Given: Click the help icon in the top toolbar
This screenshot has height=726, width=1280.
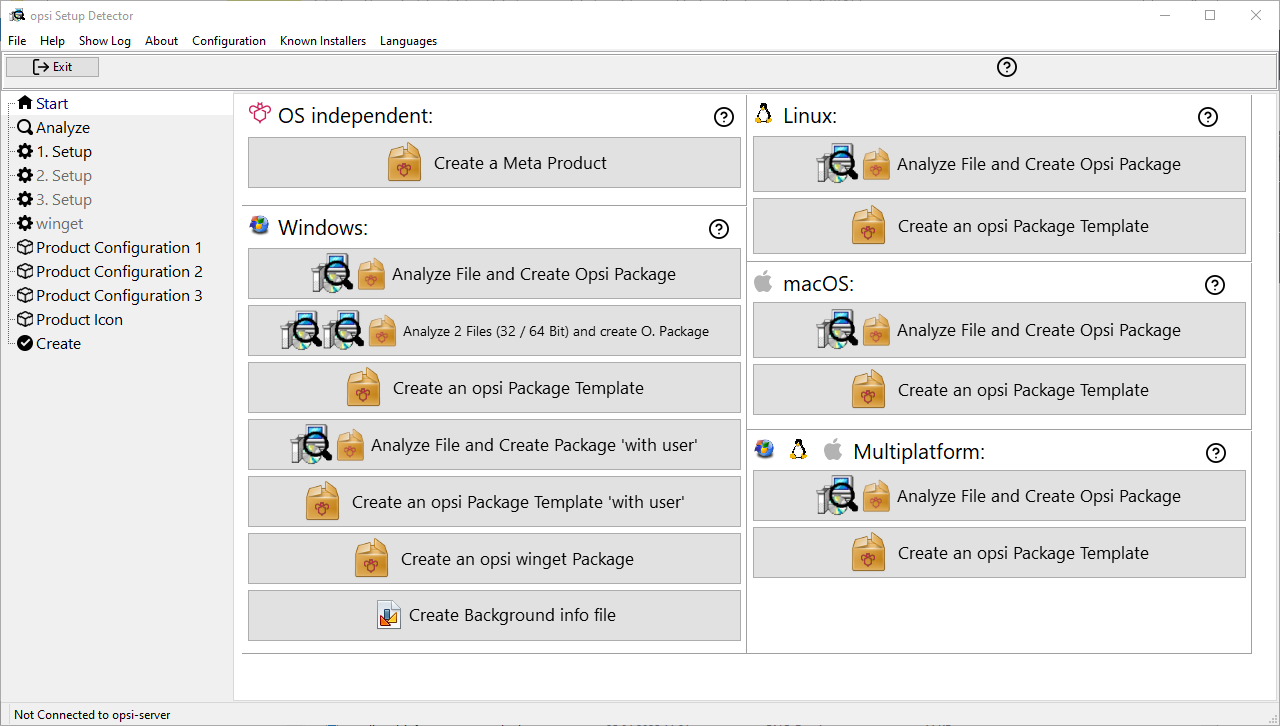Looking at the screenshot, I should click(x=1007, y=67).
